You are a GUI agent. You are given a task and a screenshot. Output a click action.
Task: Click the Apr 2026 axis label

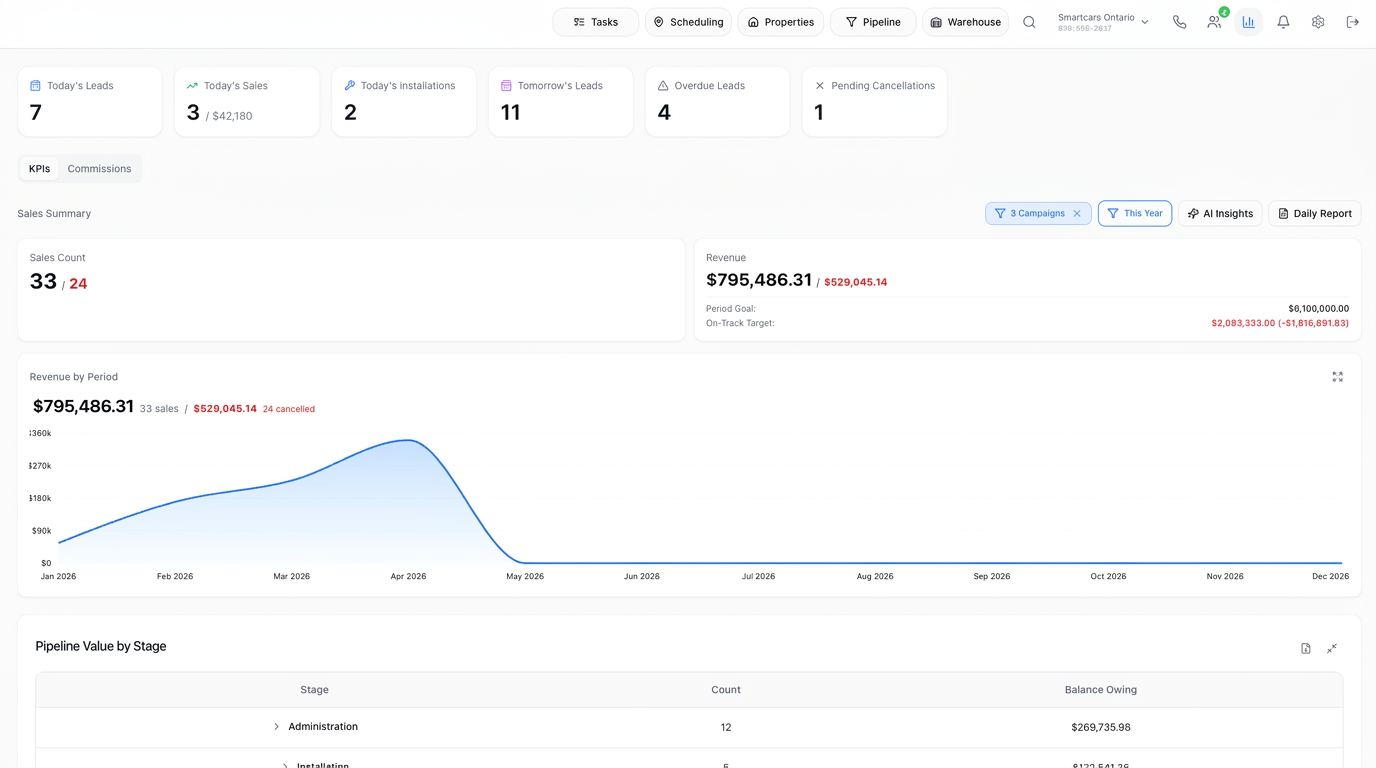(408, 577)
